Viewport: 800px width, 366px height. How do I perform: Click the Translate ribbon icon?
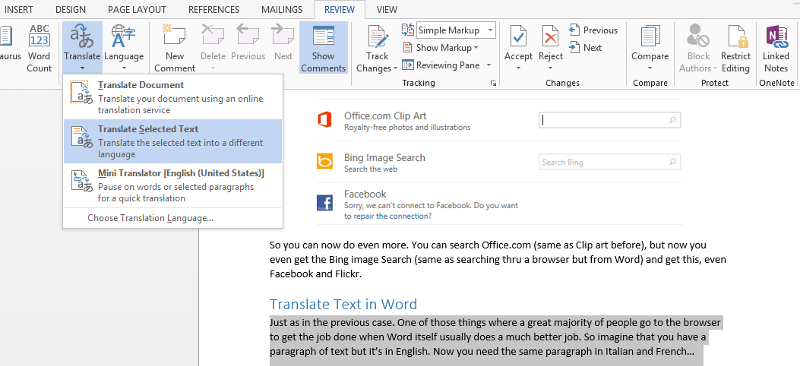click(x=82, y=36)
